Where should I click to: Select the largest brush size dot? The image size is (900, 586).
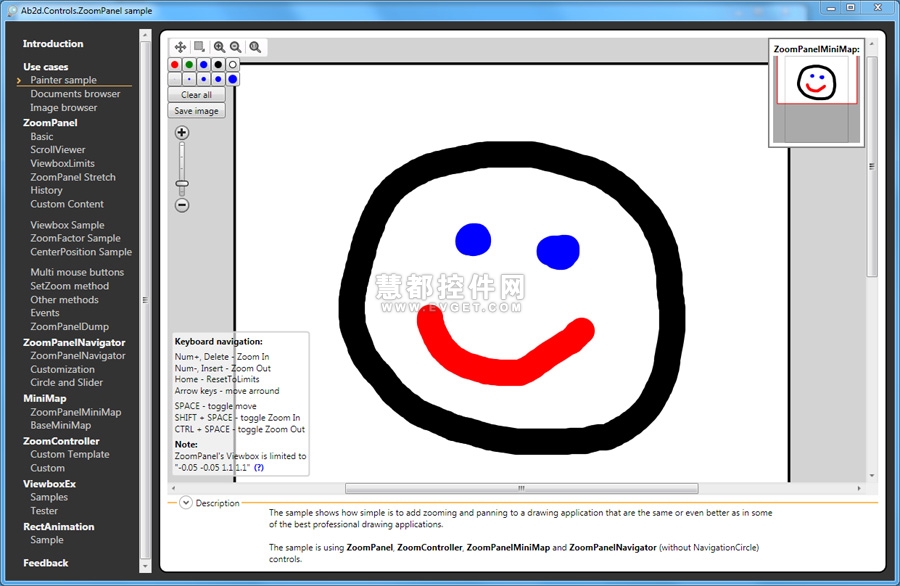[x=232, y=79]
